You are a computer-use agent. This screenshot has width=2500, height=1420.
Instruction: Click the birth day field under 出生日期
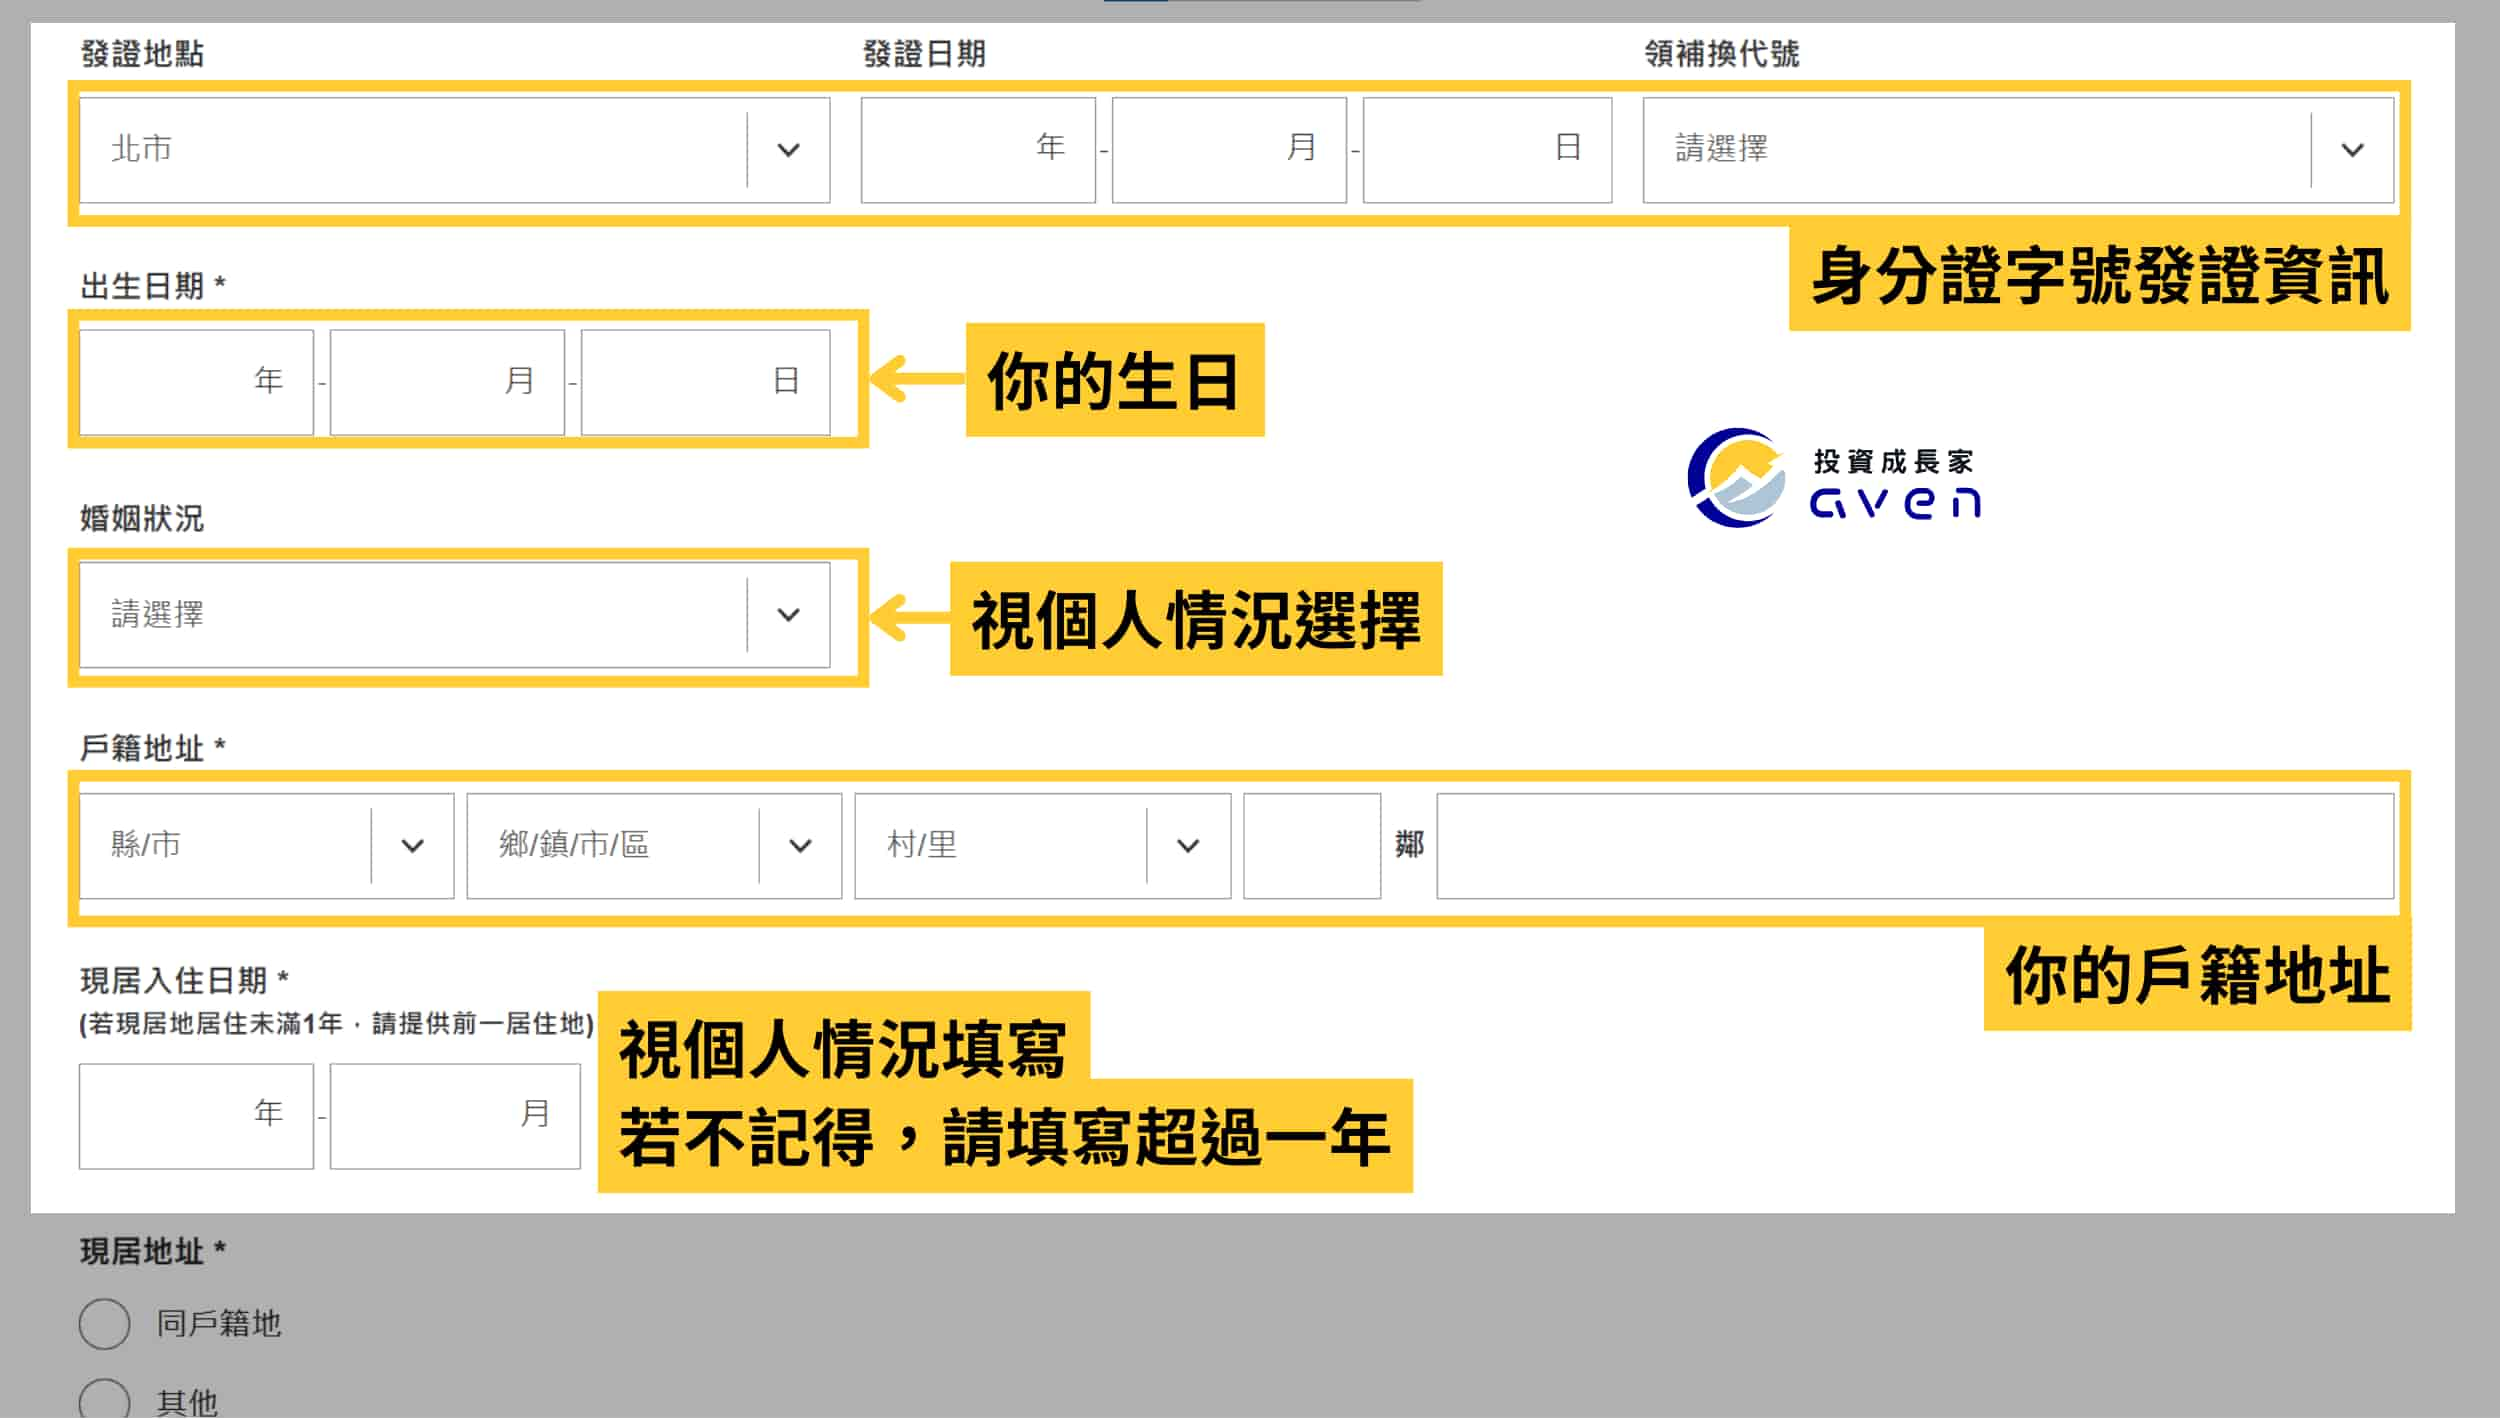tap(705, 382)
